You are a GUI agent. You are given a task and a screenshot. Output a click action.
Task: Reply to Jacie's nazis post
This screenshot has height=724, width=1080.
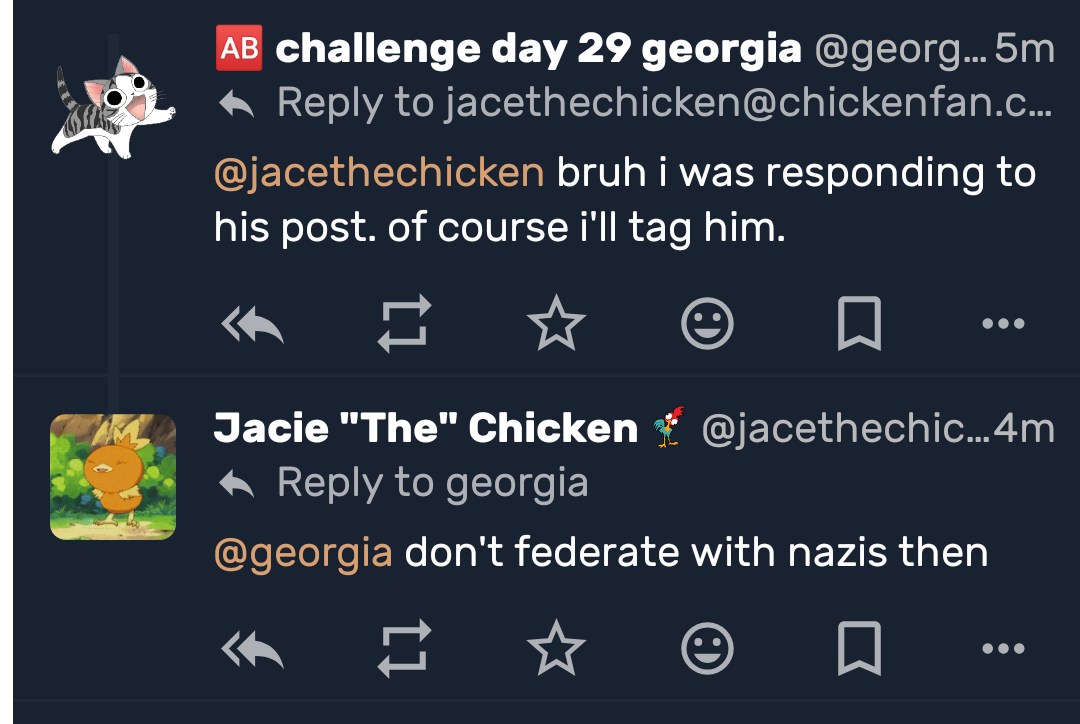252,648
